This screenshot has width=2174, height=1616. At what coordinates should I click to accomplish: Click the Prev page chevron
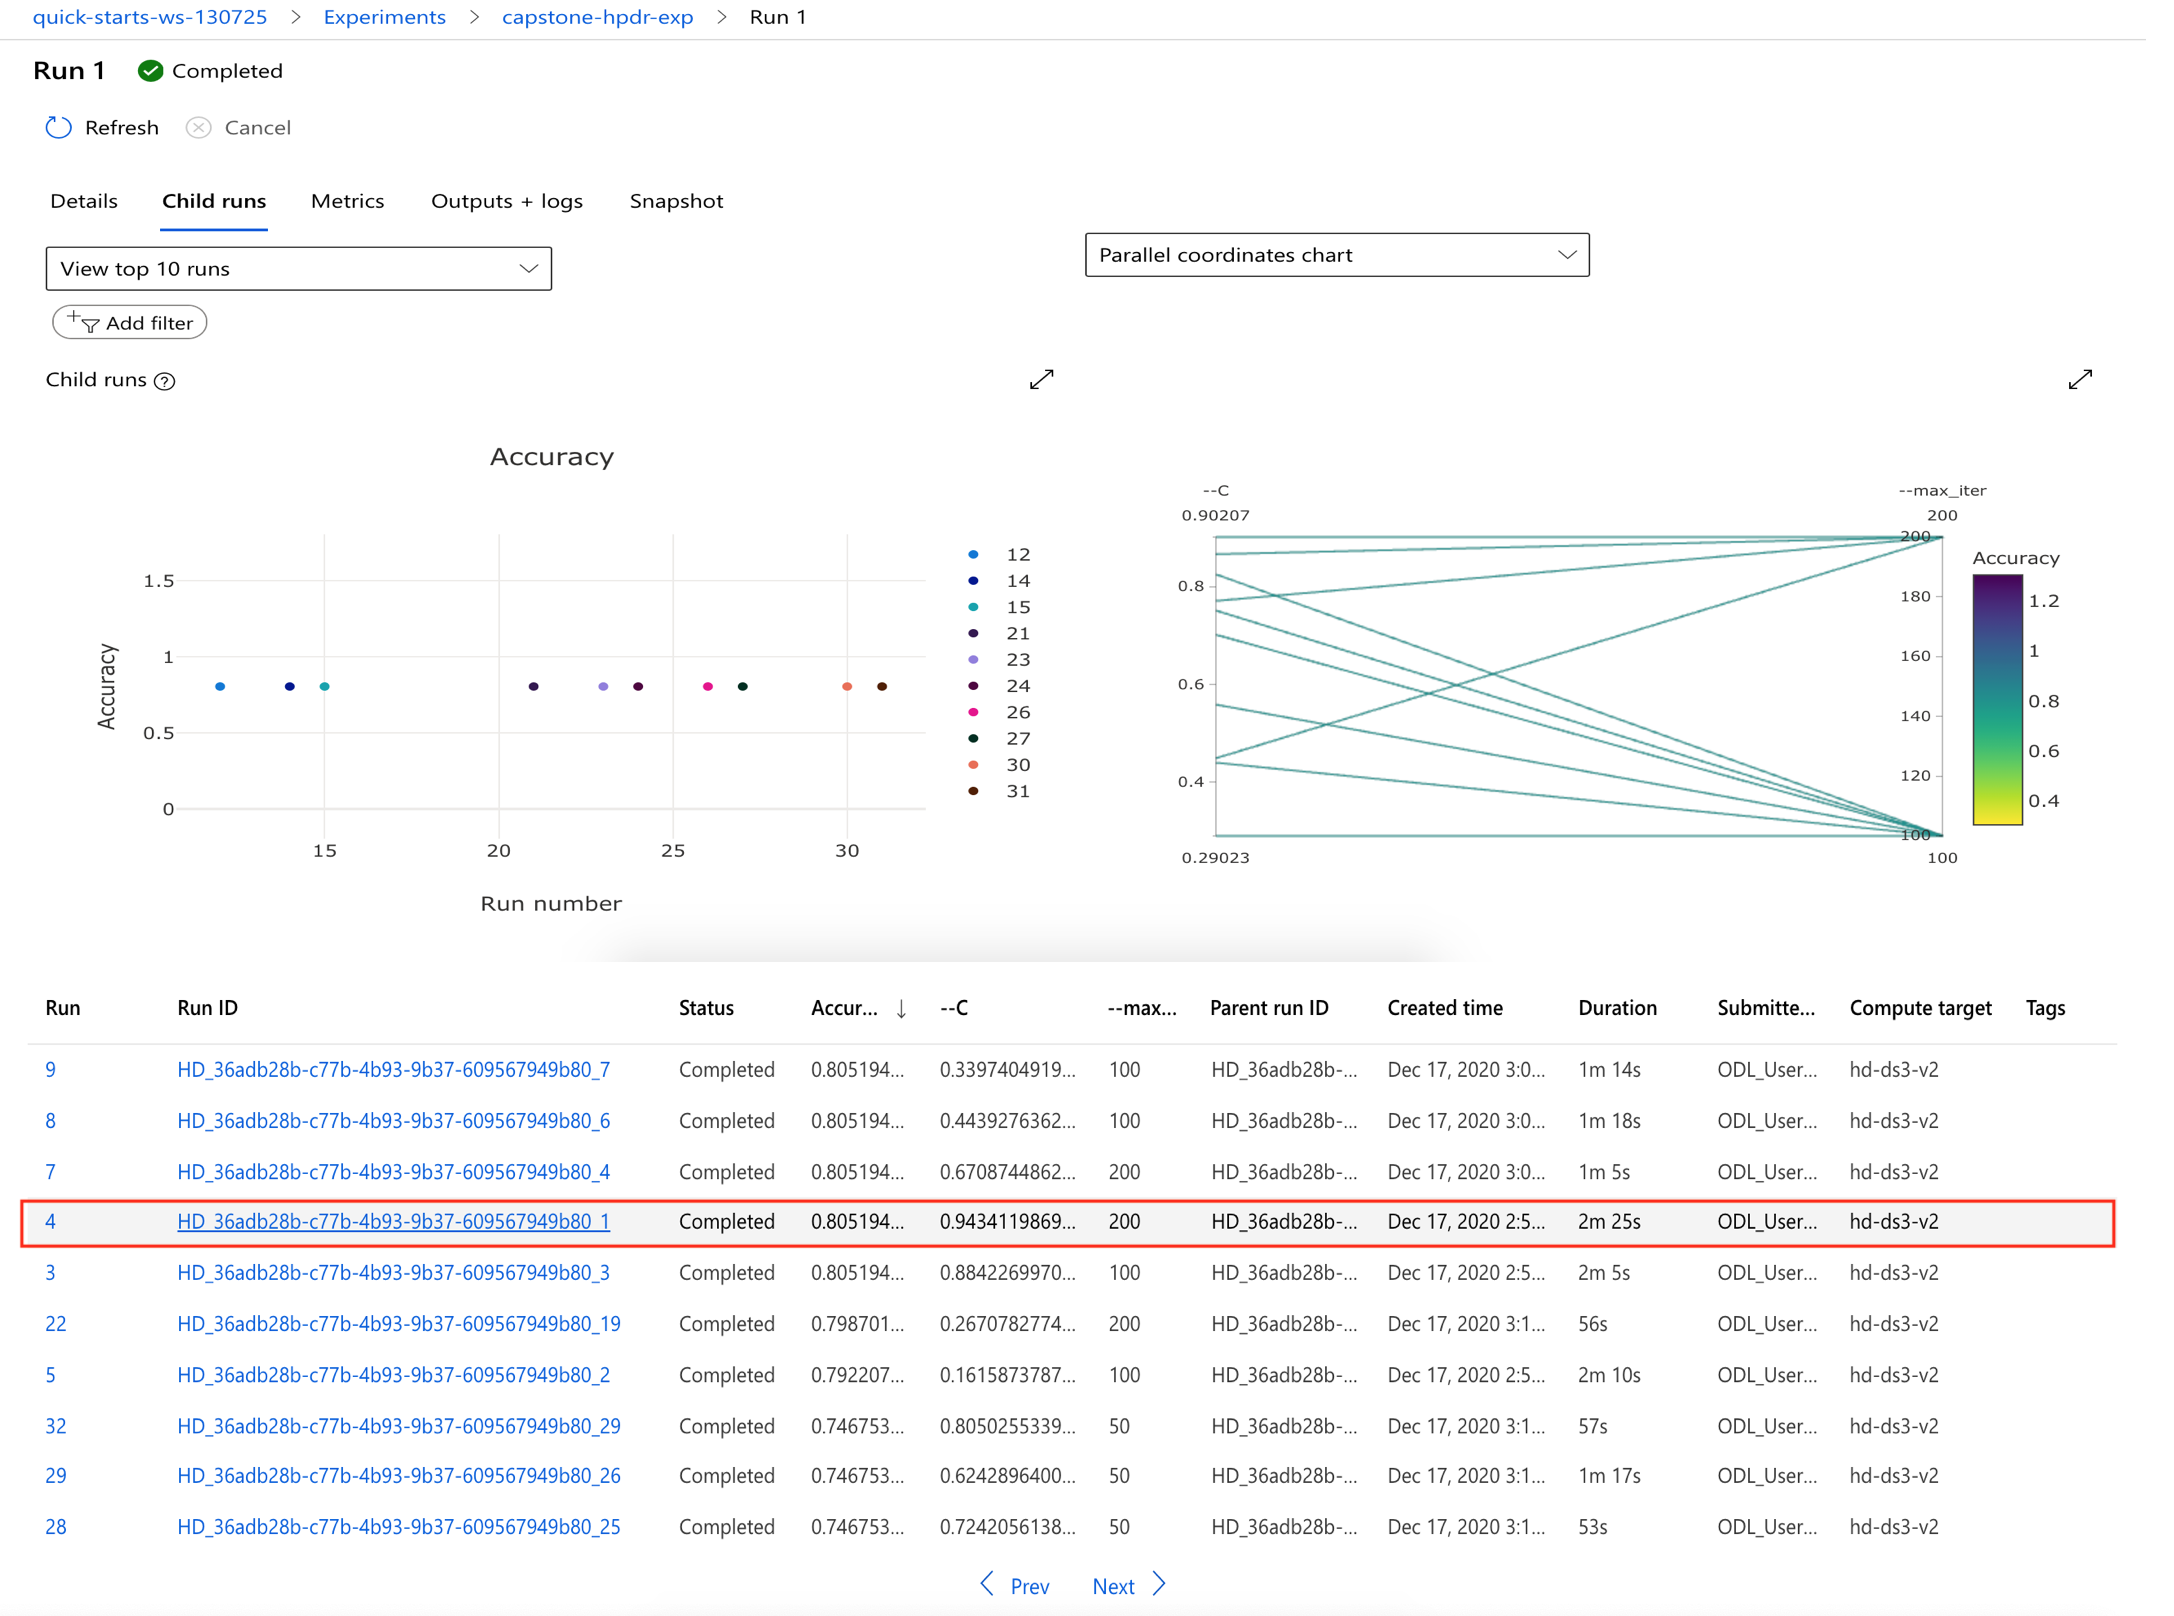click(987, 1585)
